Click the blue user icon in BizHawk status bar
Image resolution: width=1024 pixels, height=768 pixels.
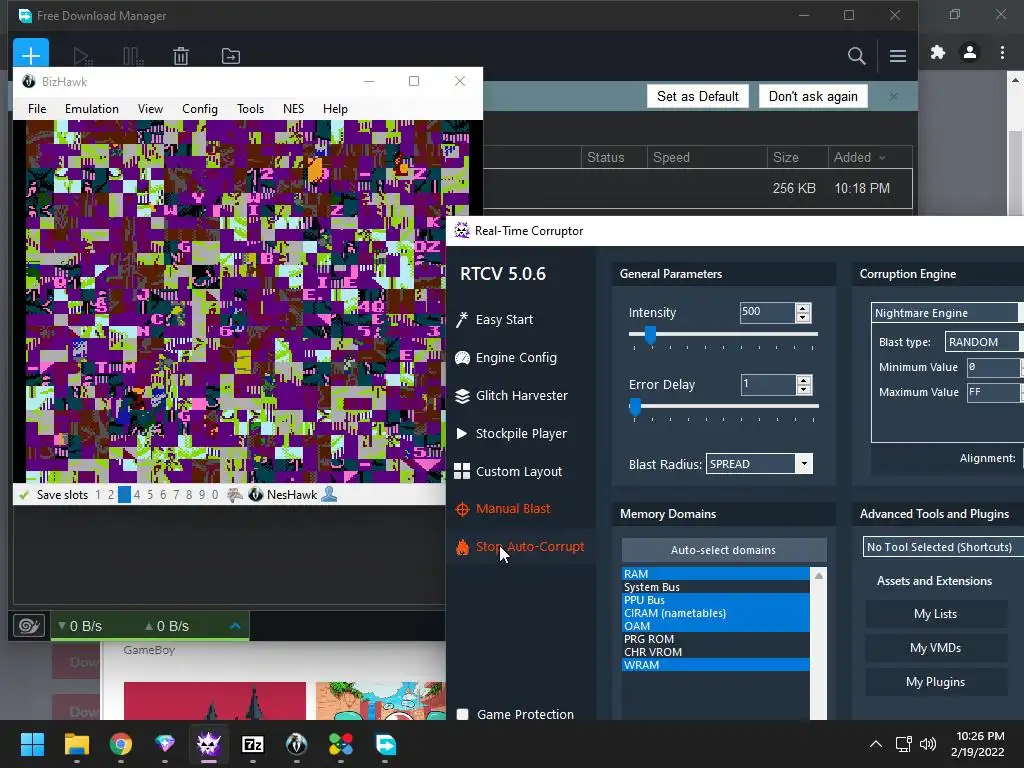click(329, 494)
